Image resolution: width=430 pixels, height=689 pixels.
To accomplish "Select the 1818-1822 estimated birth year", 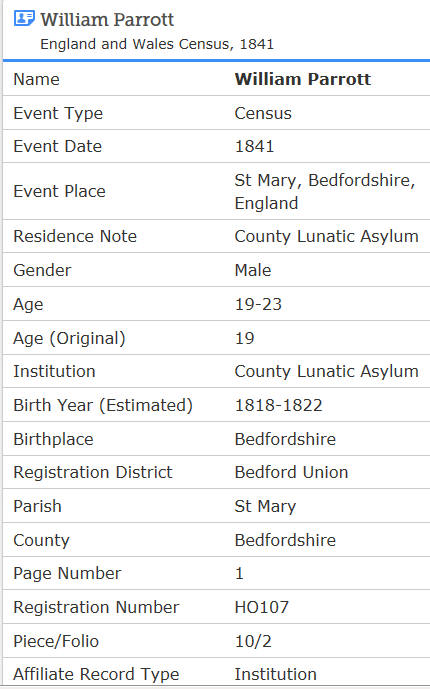I will click(x=278, y=405).
